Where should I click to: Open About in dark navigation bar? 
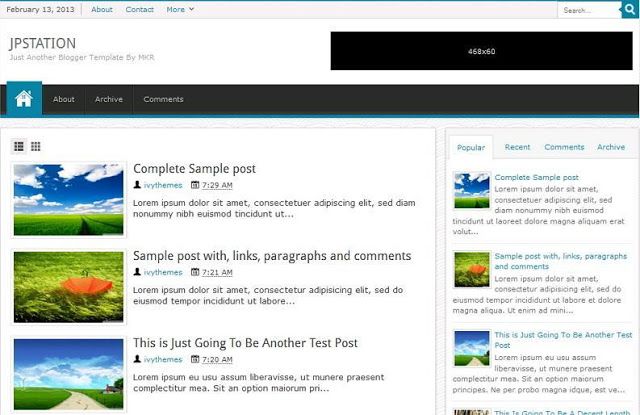pos(64,99)
